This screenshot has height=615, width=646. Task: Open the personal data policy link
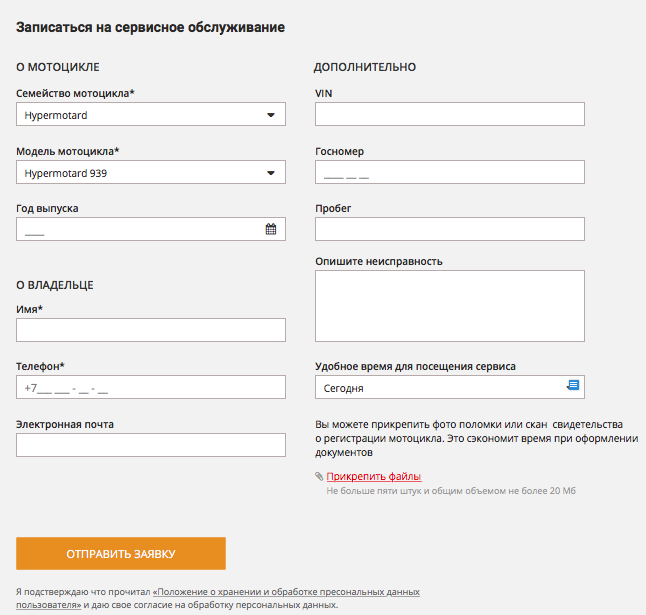[285, 592]
